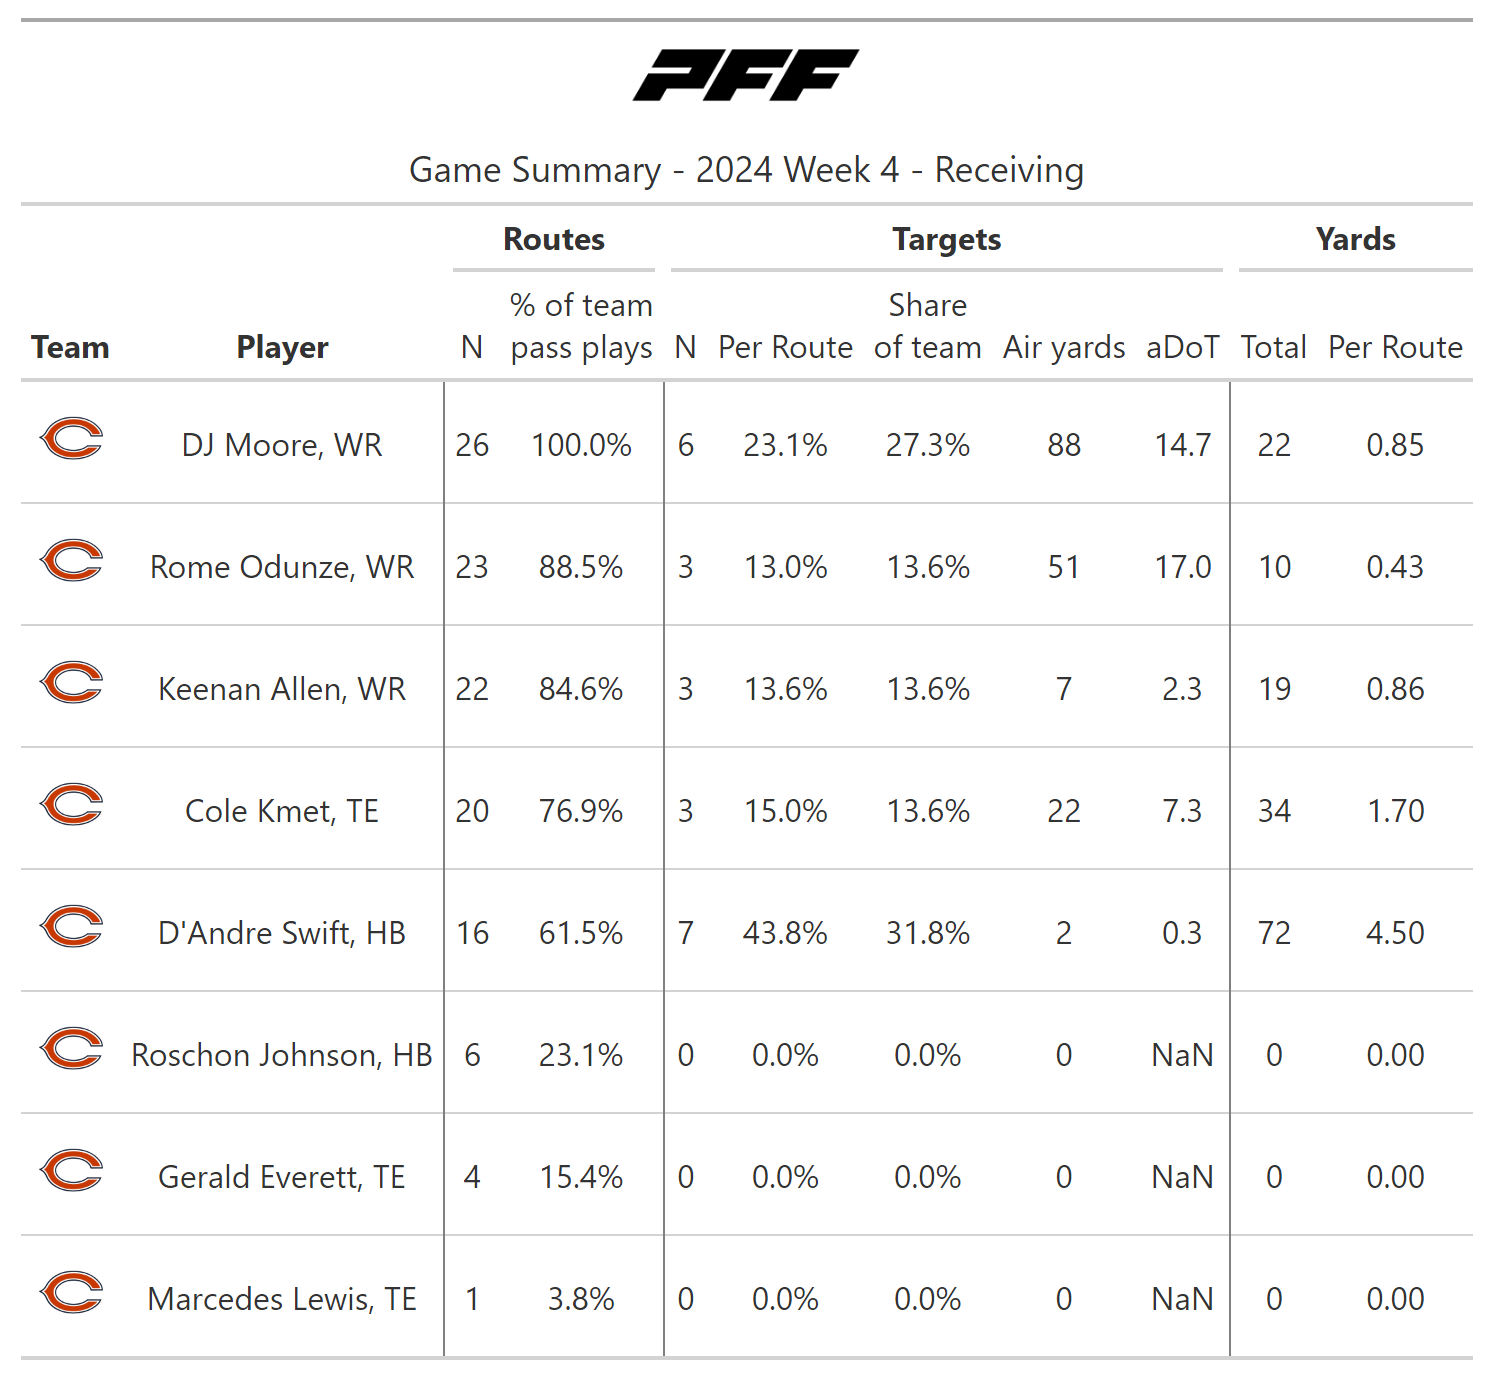Click the Air yards column header
The image size is (1492, 1378).
1064,347
